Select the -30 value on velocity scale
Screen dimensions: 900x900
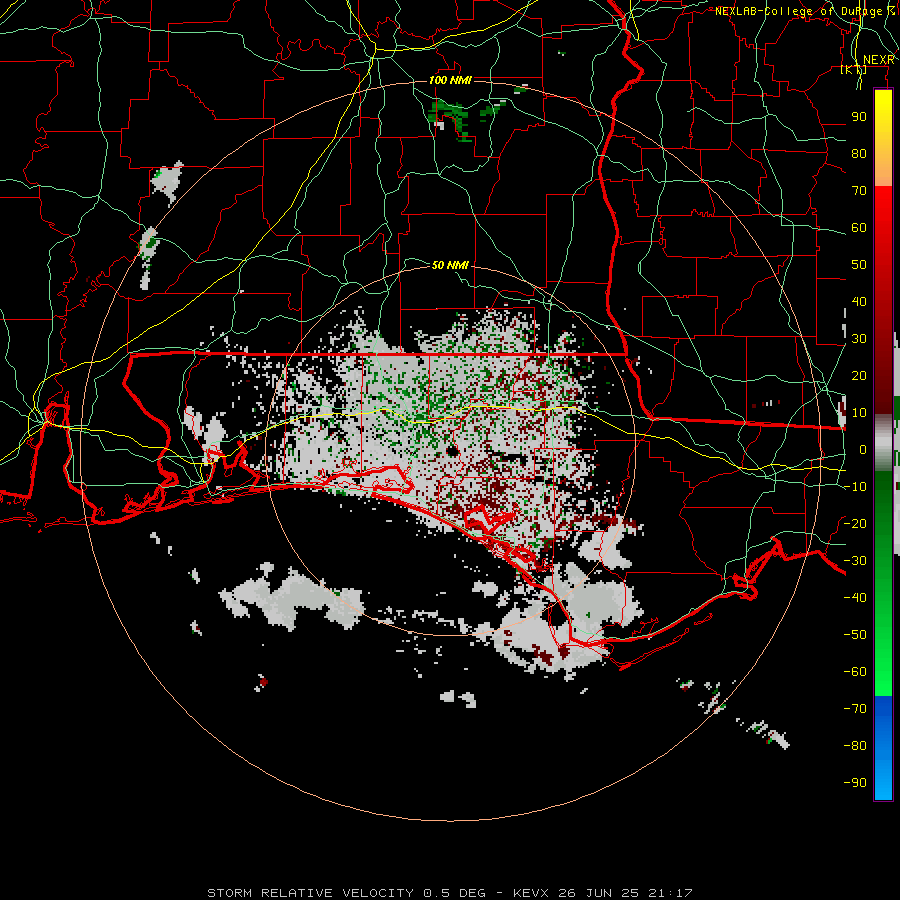855,561
